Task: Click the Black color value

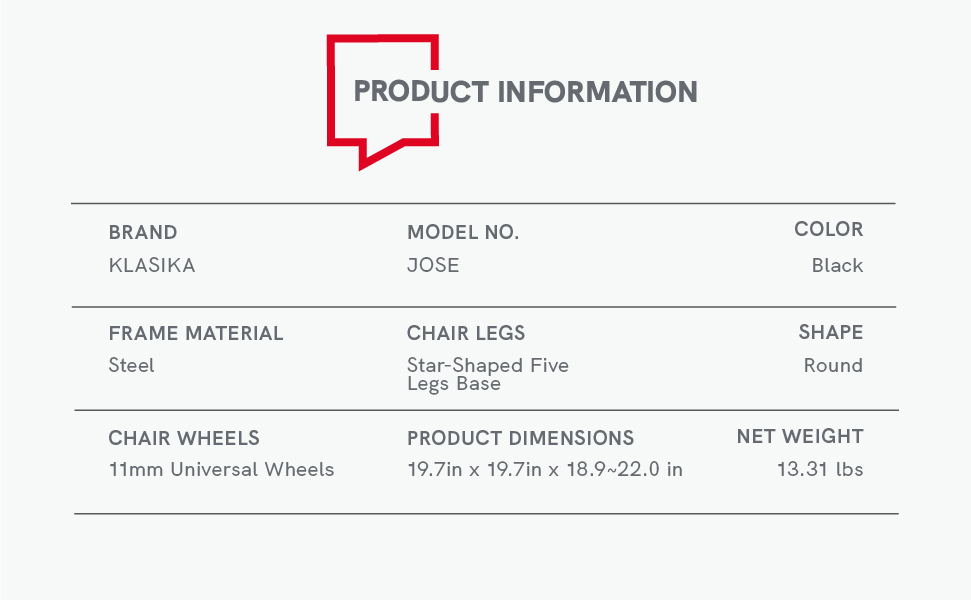Action: pyautogui.click(x=837, y=266)
